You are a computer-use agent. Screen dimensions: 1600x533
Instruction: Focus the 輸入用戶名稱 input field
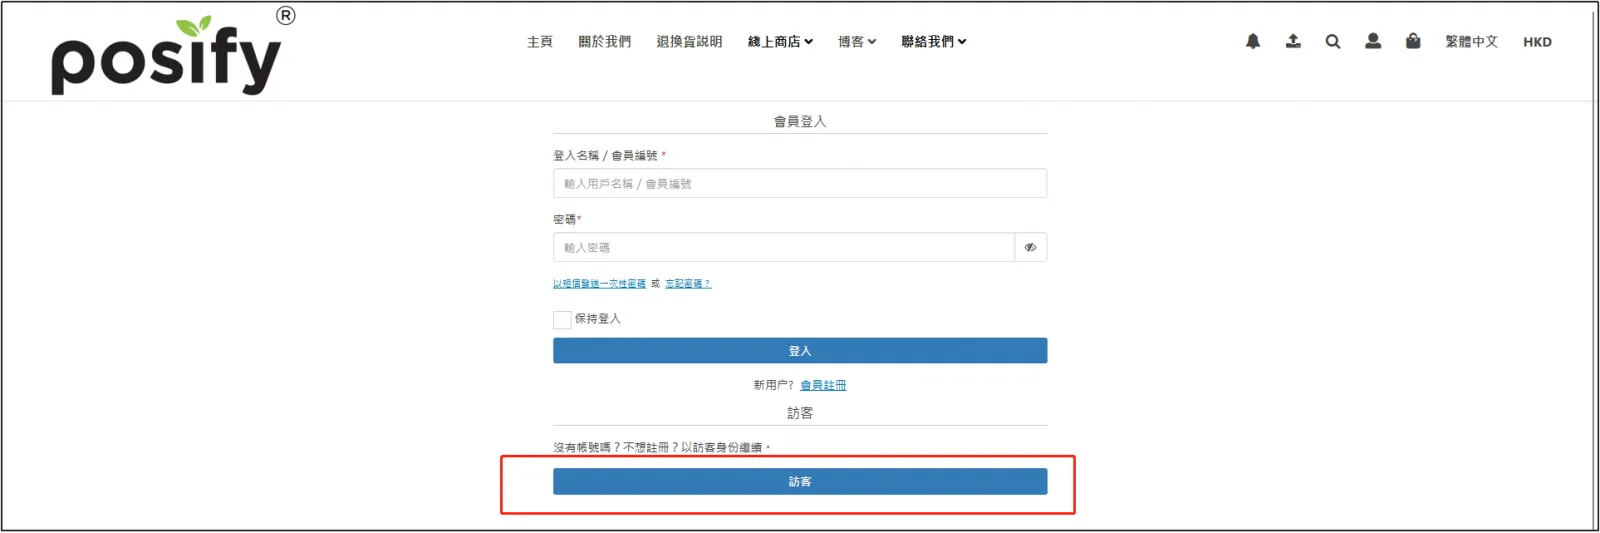click(800, 184)
